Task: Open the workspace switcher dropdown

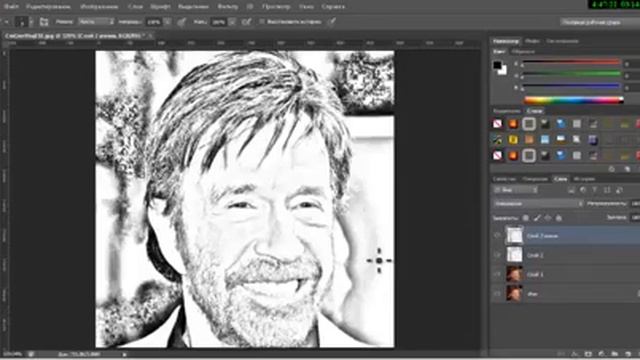Action: click(599, 22)
